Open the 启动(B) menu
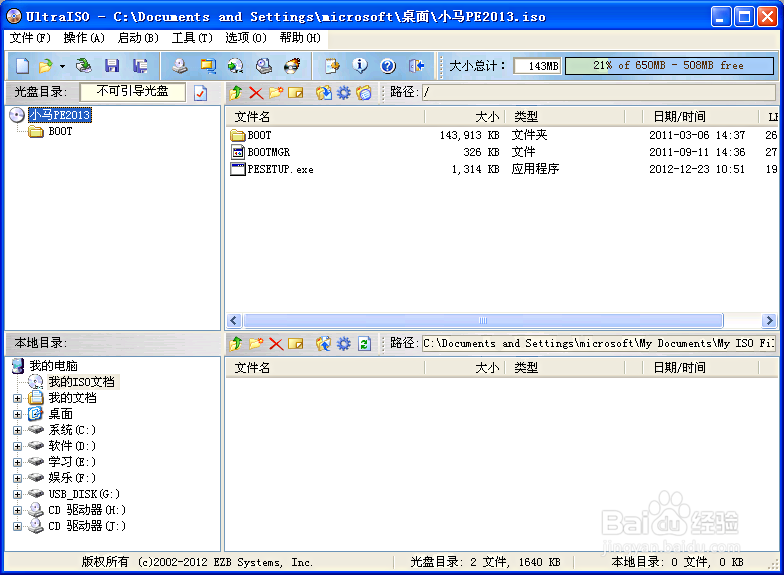The image size is (784, 575). [x=138, y=38]
